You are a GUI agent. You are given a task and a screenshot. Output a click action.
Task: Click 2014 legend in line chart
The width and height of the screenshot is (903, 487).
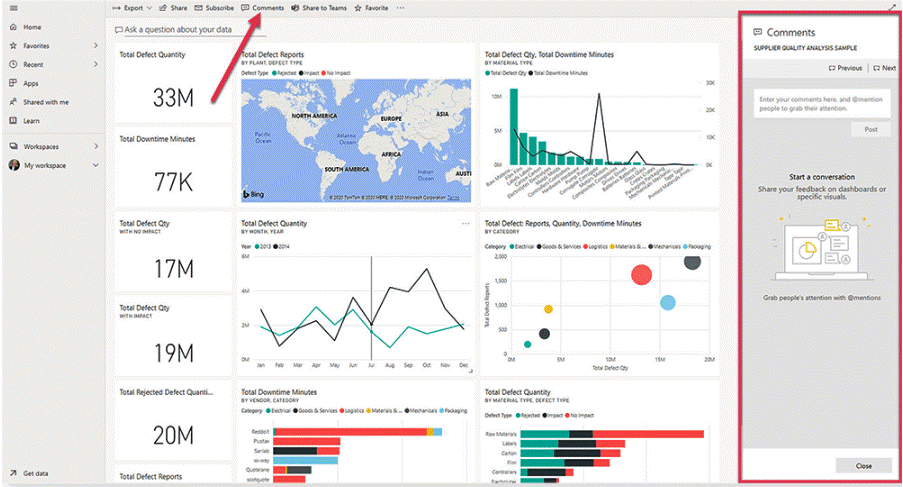click(x=282, y=246)
